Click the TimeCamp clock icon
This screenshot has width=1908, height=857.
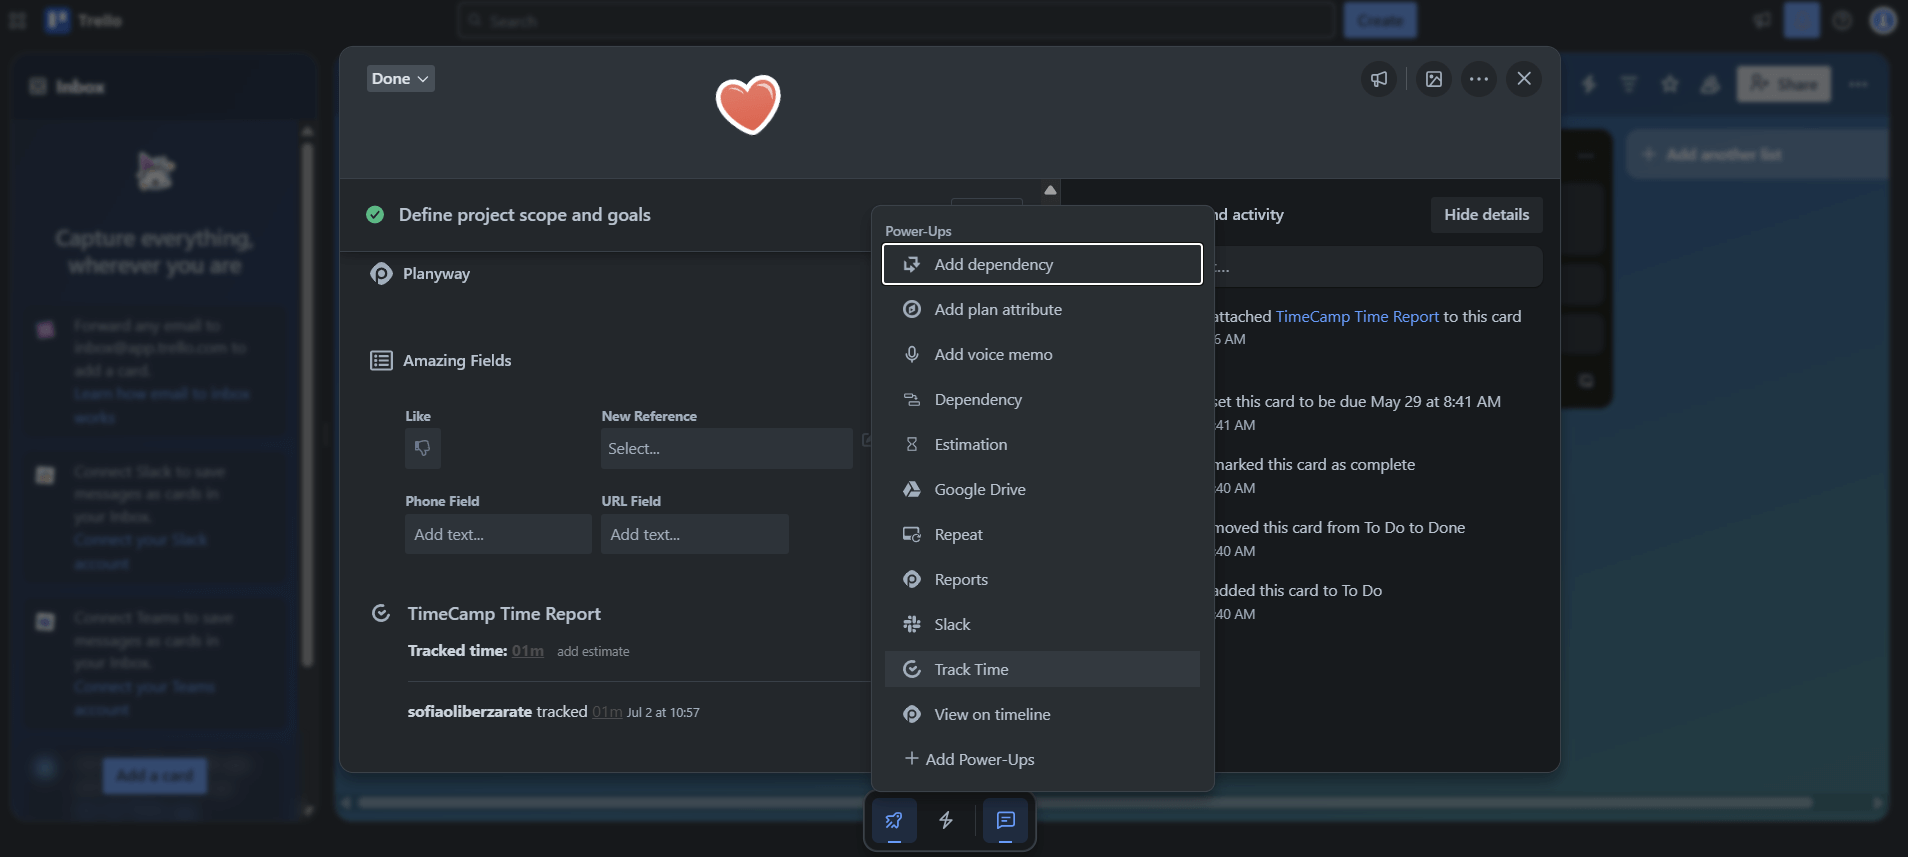(381, 613)
